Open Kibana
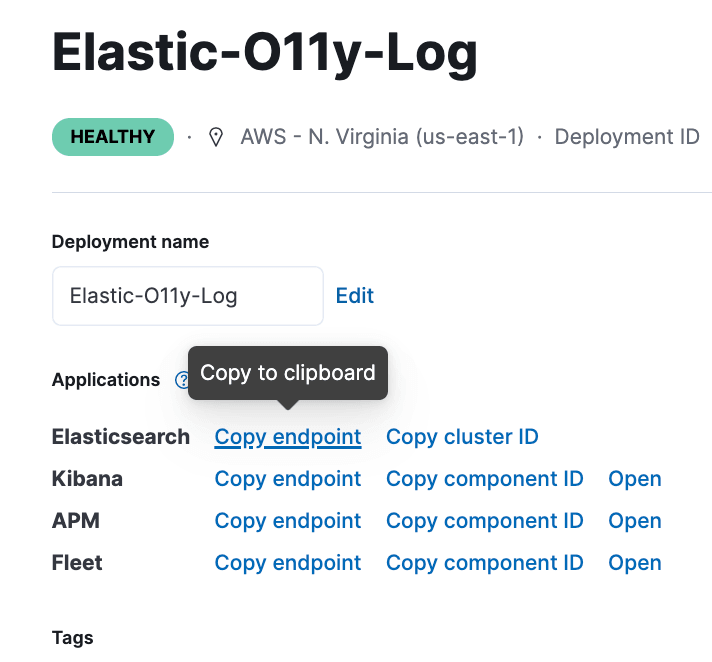 tap(635, 479)
